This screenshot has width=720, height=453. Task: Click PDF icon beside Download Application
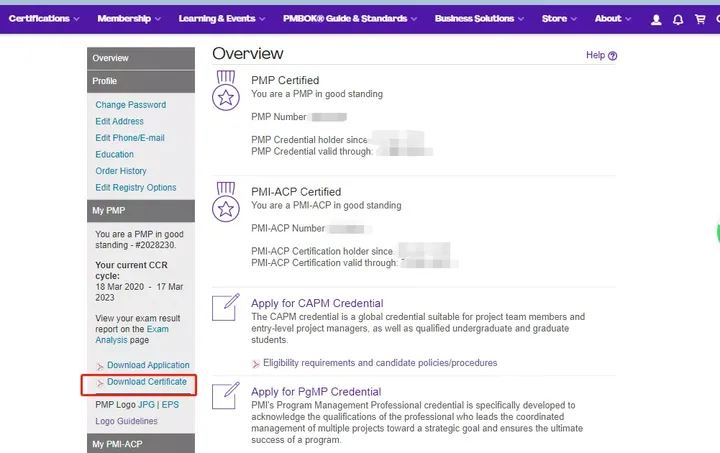tap(100, 366)
